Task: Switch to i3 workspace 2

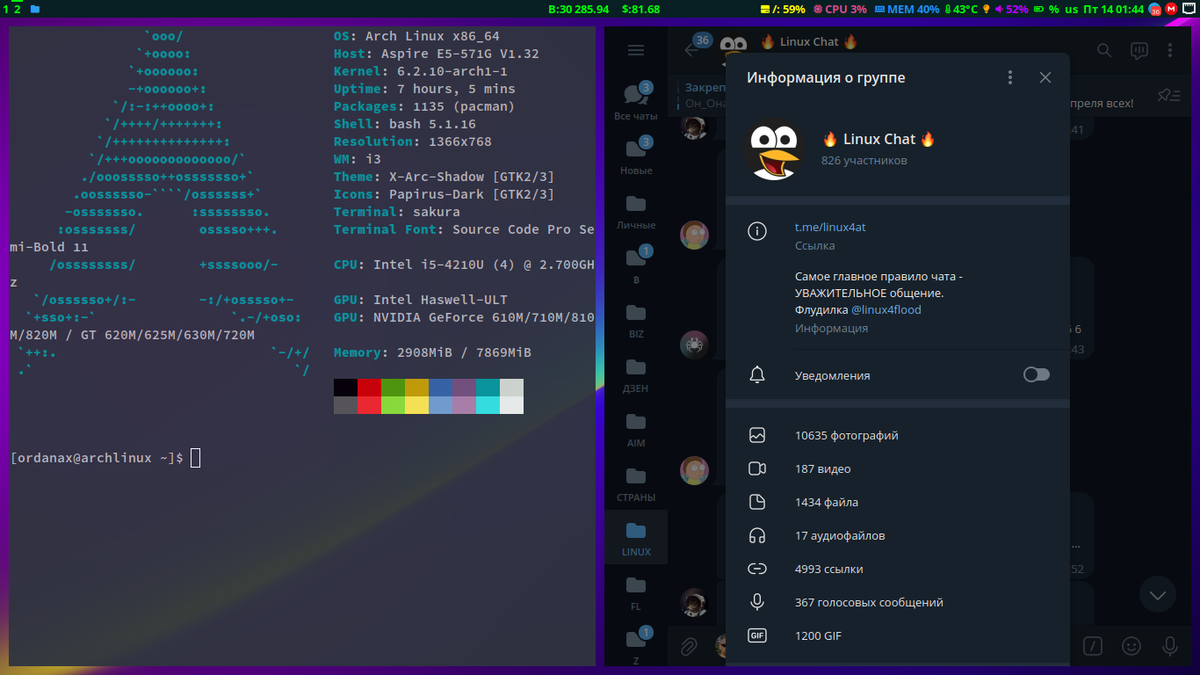Action: click(18, 8)
